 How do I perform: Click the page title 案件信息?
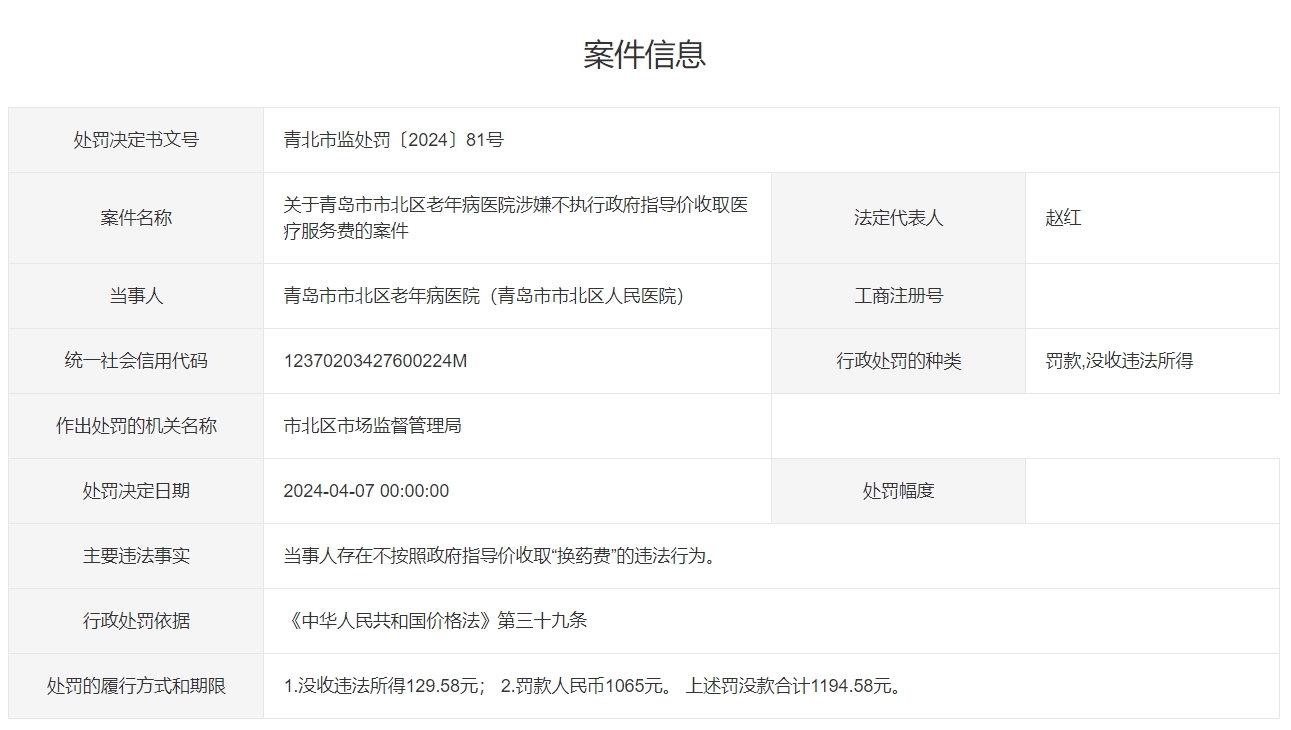coord(645,54)
